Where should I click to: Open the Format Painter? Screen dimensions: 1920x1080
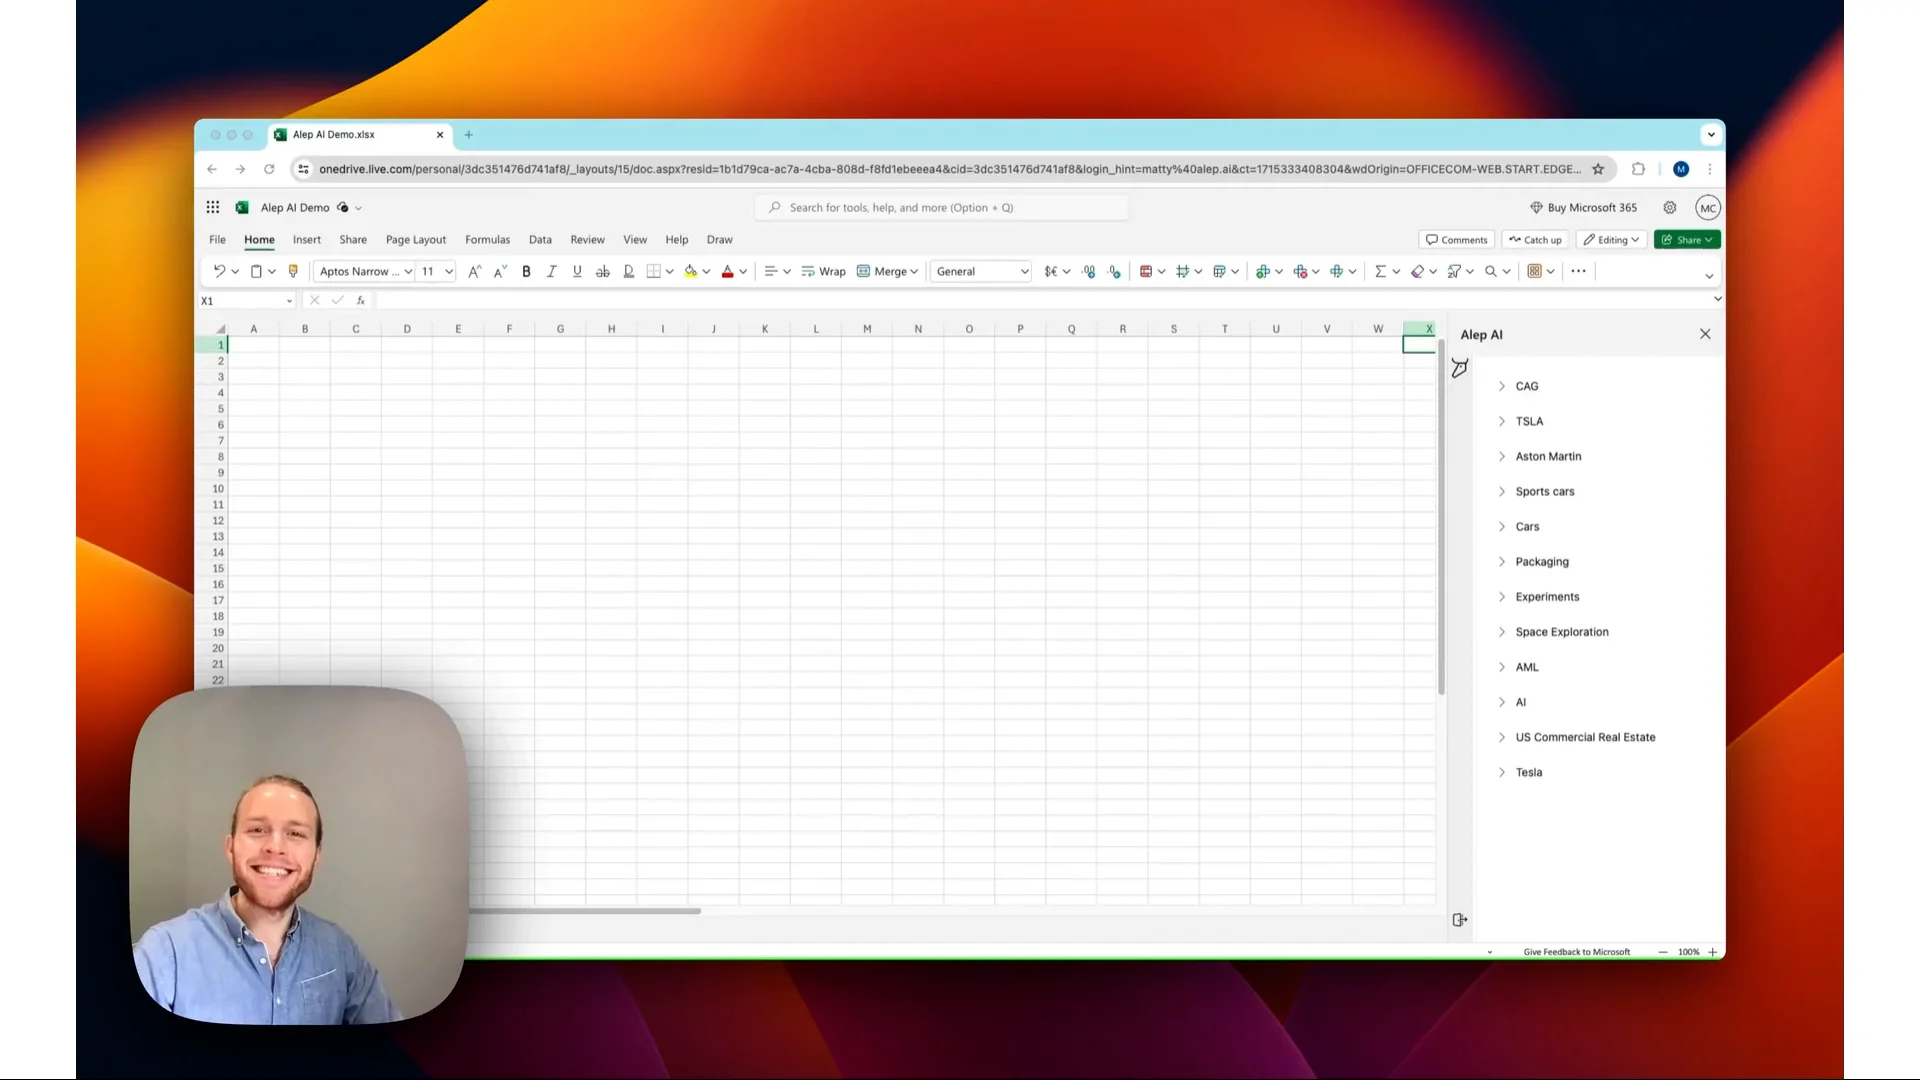[293, 271]
